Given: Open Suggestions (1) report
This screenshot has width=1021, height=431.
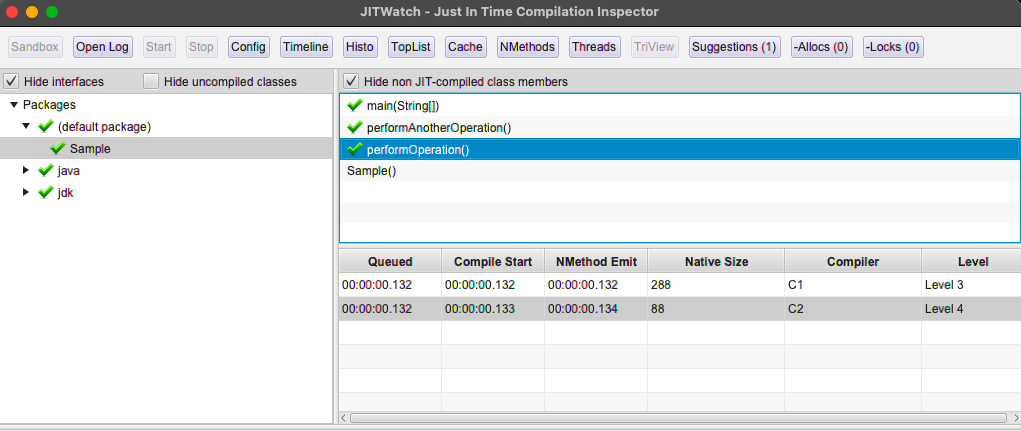Looking at the screenshot, I should click(734, 47).
